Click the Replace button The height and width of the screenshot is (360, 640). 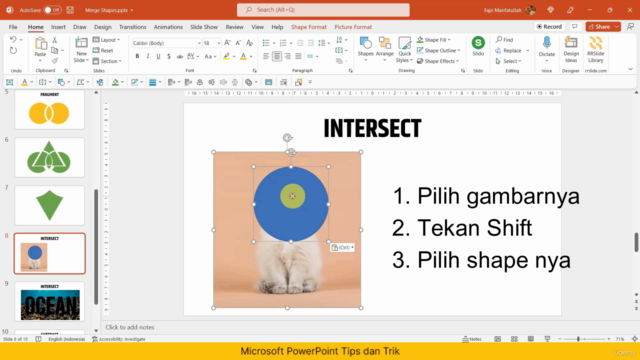coord(509,50)
